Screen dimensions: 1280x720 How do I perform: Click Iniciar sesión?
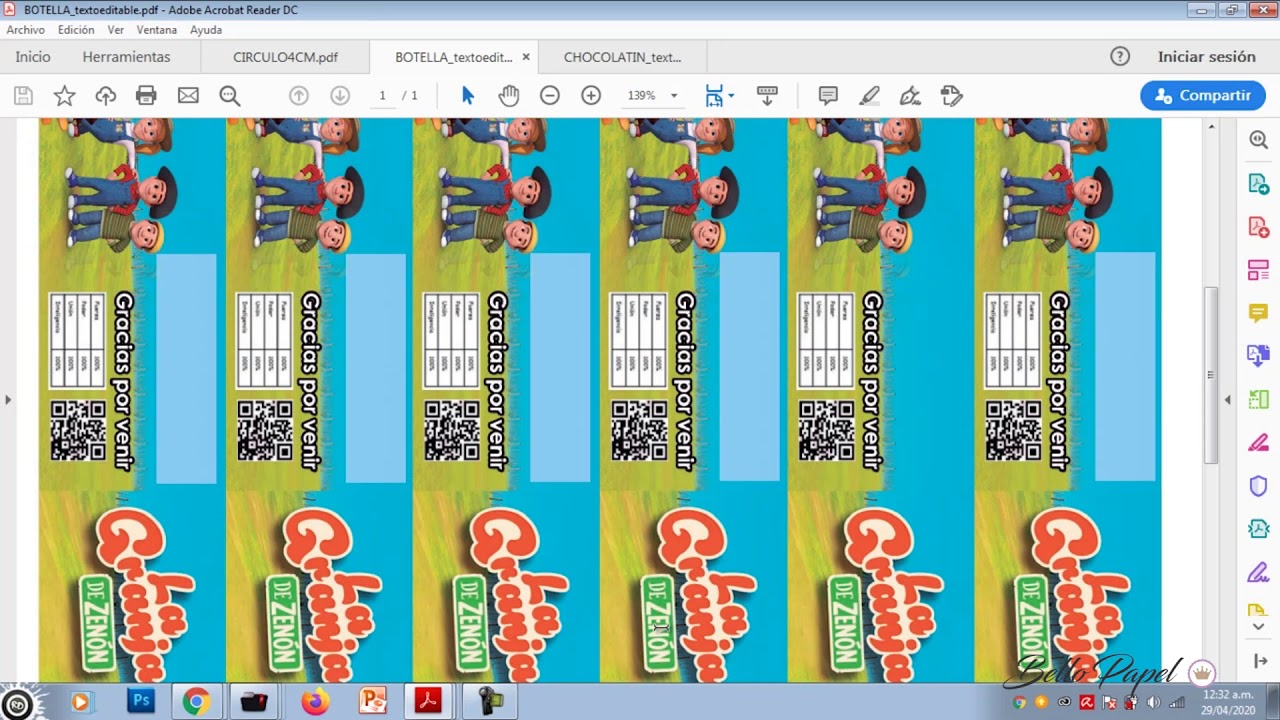click(1207, 57)
